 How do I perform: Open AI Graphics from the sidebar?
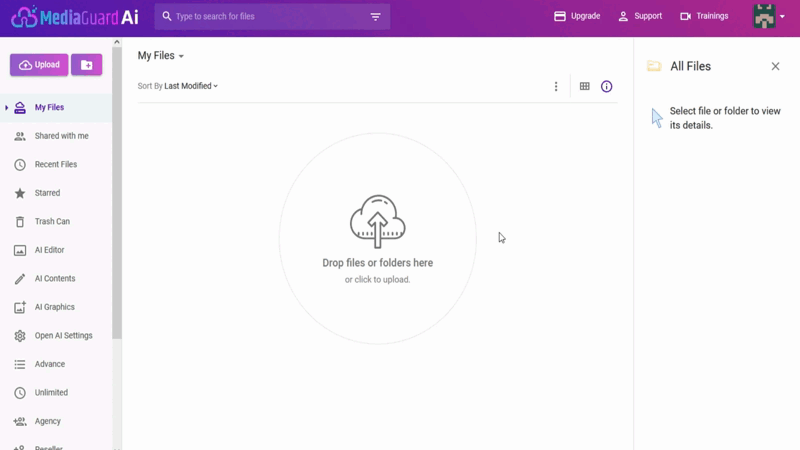[x=54, y=307]
